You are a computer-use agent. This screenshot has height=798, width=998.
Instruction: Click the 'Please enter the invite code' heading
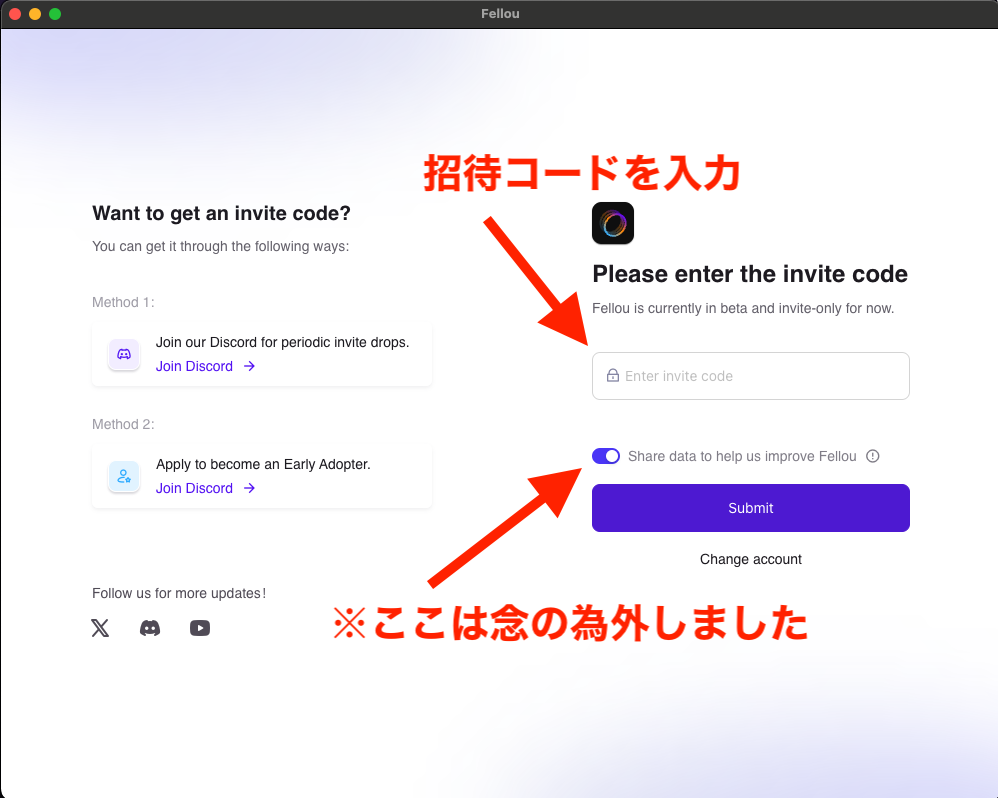coord(750,274)
